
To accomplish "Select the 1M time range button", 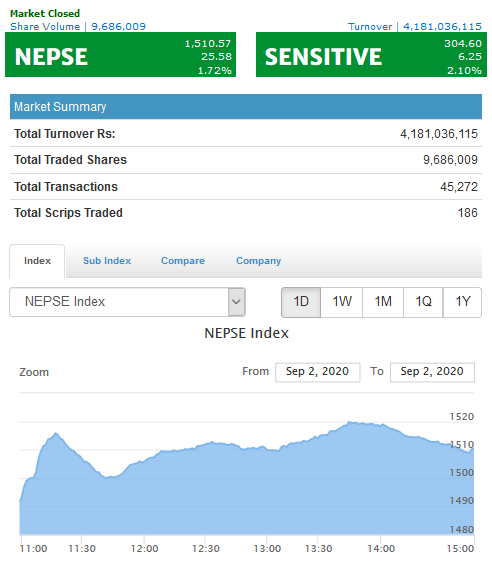I will pyautogui.click(x=383, y=302).
